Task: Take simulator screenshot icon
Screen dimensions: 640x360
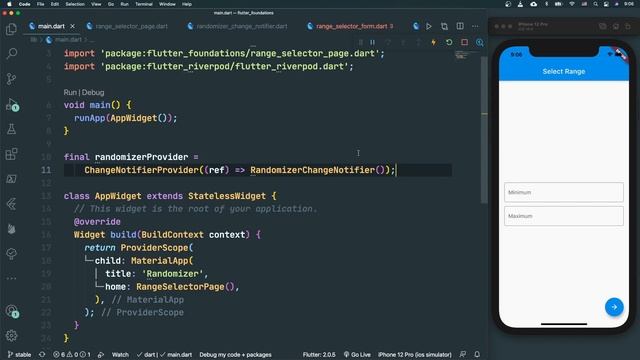Action: (602, 26)
